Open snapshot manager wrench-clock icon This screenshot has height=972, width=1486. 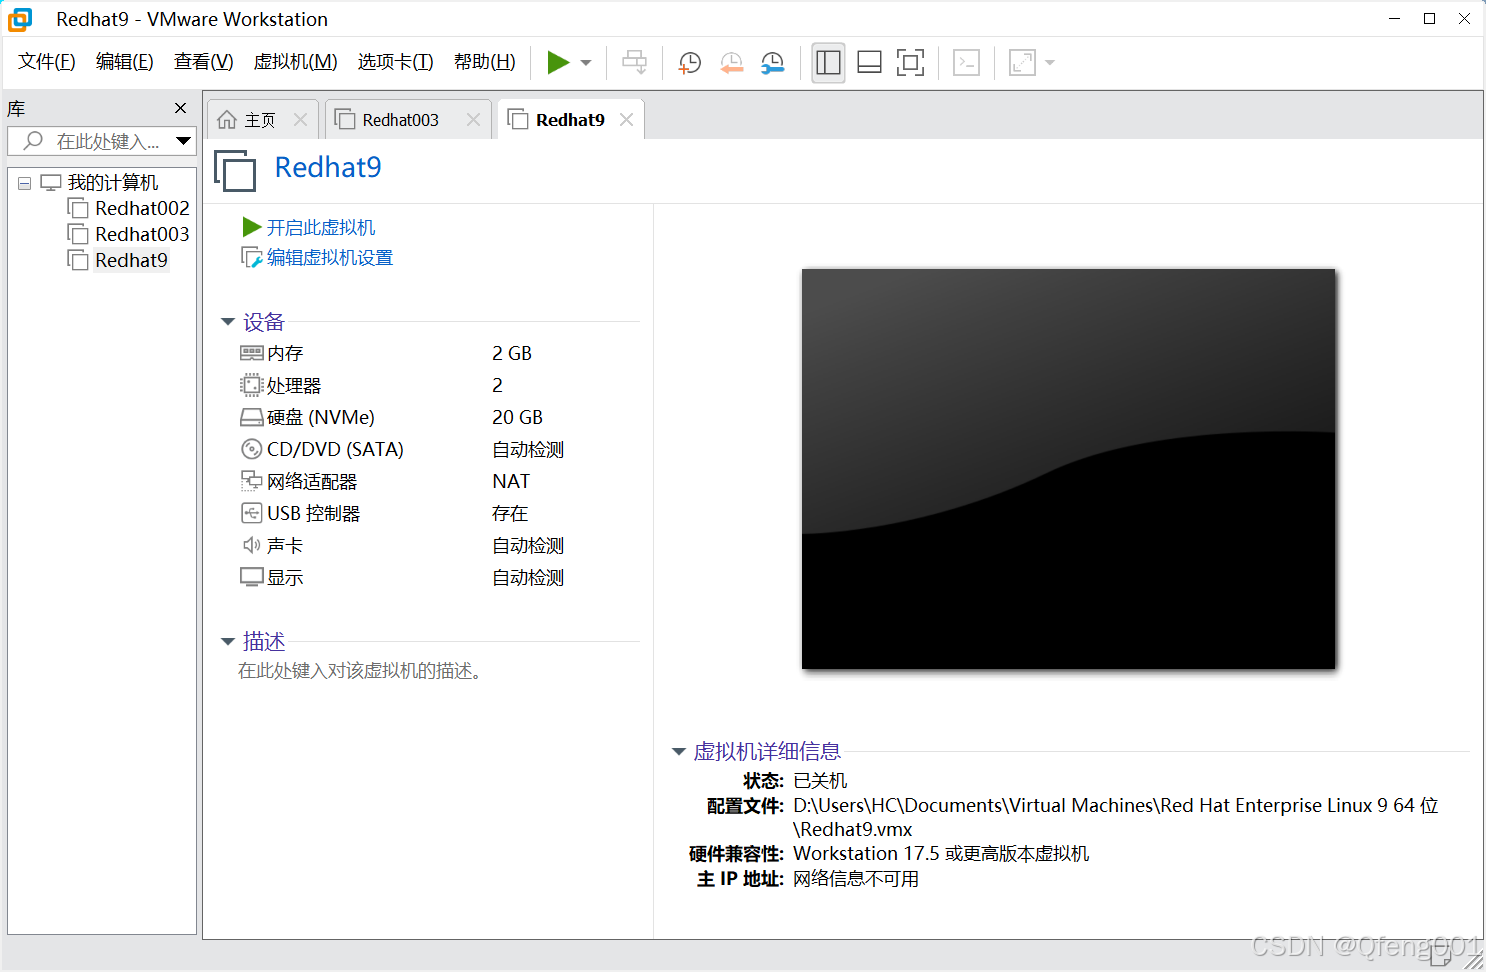[x=772, y=63]
